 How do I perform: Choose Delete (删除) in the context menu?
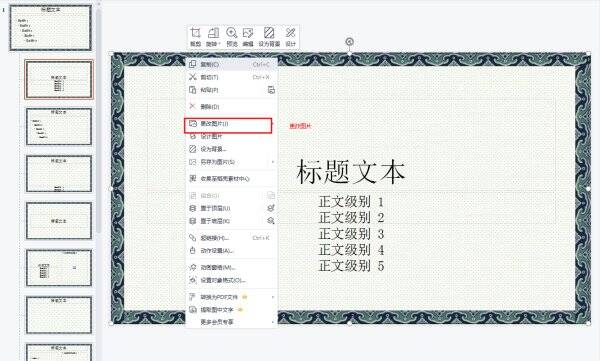tap(231, 106)
